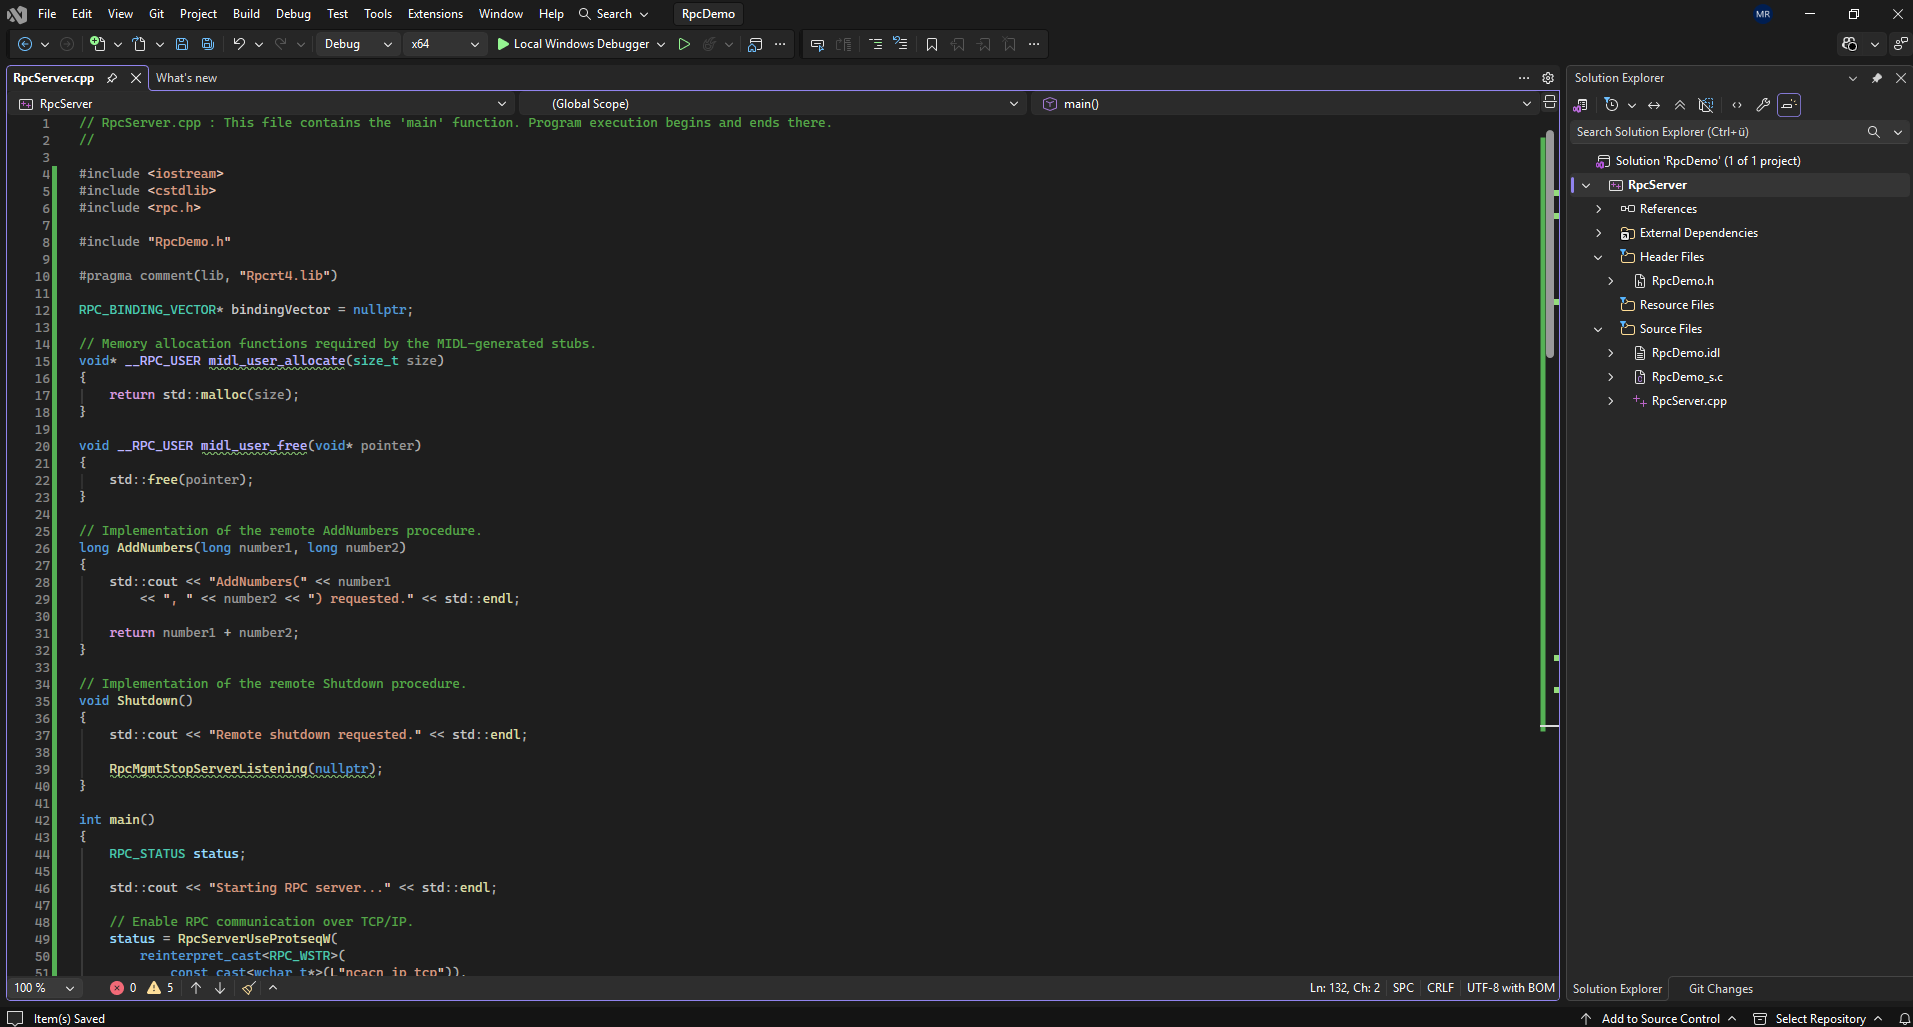Click the split editor icon beside main()

(1549, 103)
